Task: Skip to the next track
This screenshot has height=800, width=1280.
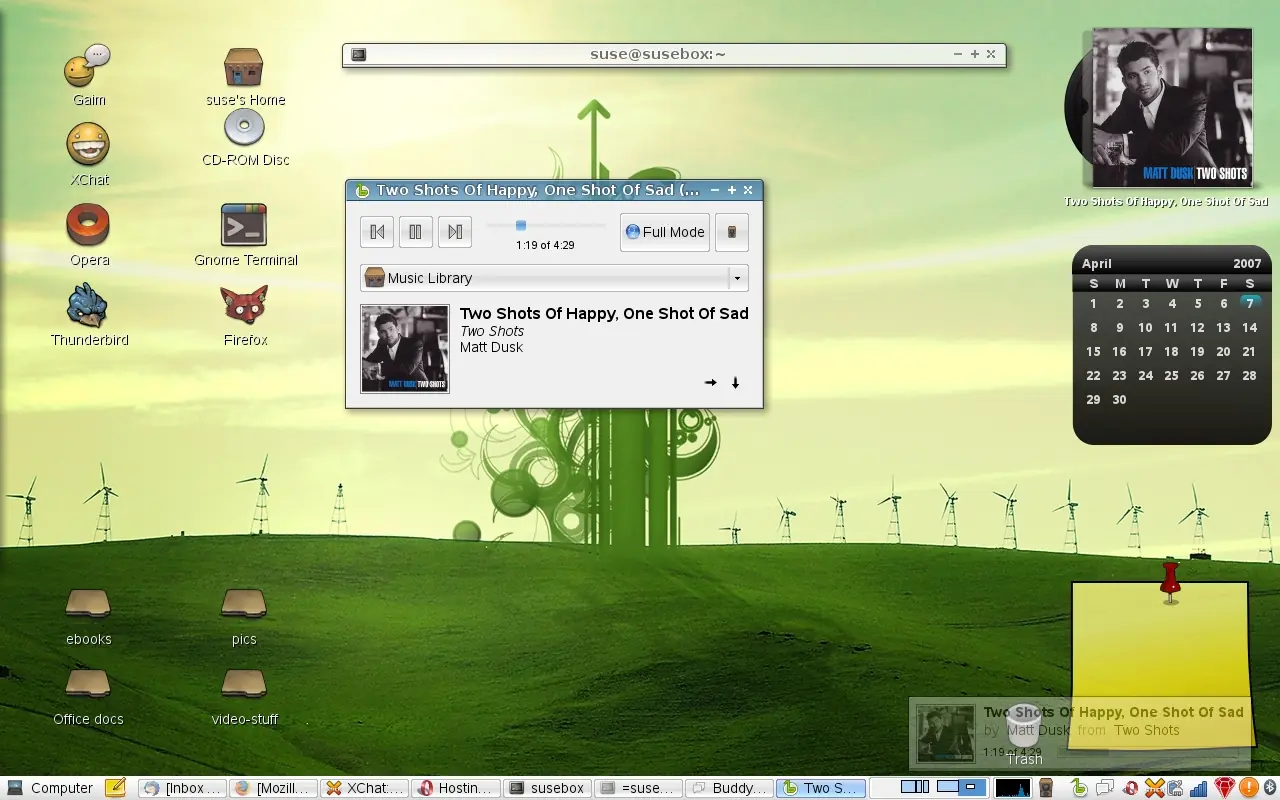Action: (x=454, y=232)
